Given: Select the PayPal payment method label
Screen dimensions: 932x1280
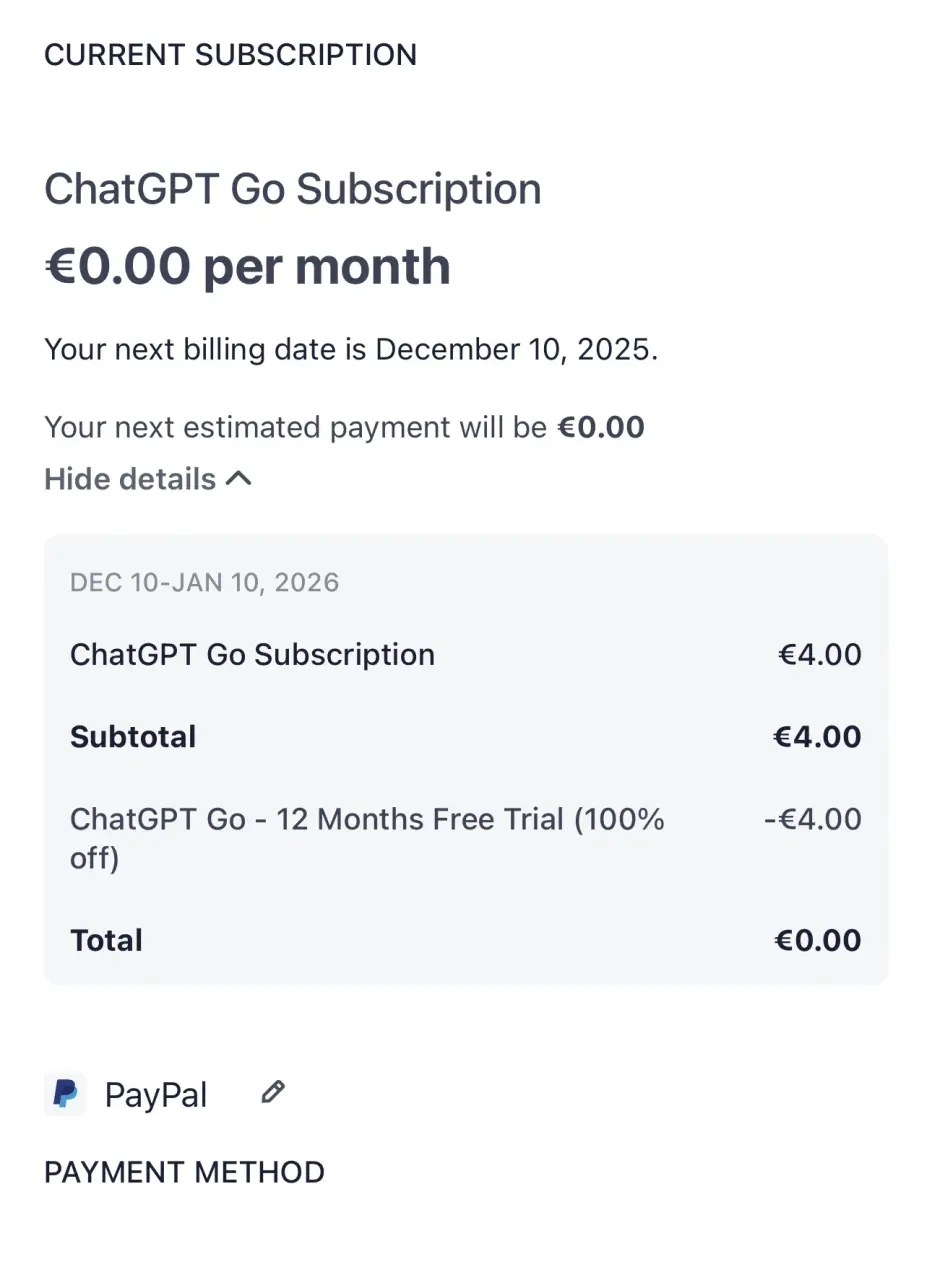Looking at the screenshot, I should point(156,1095).
